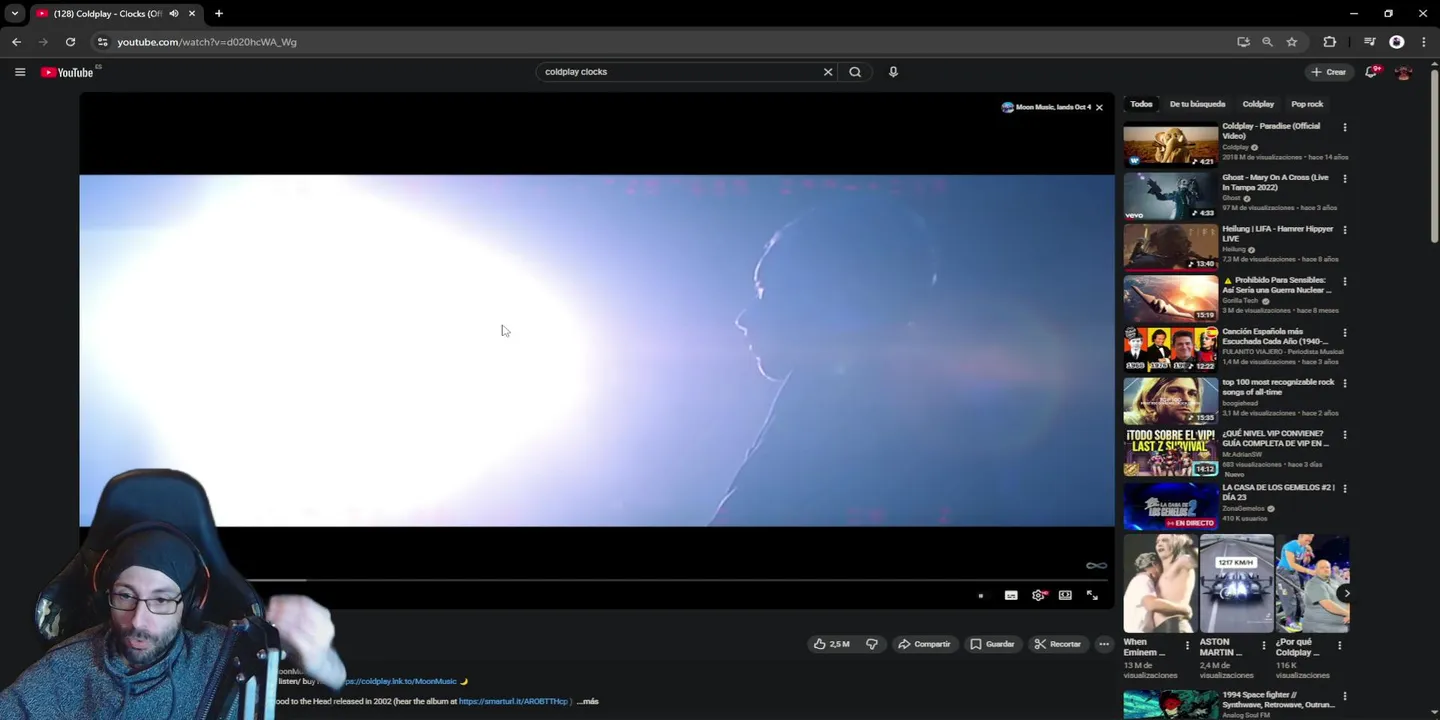Open a new browser tab
This screenshot has width=1440, height=720.
pyautogui.click(x=218, y=13)
